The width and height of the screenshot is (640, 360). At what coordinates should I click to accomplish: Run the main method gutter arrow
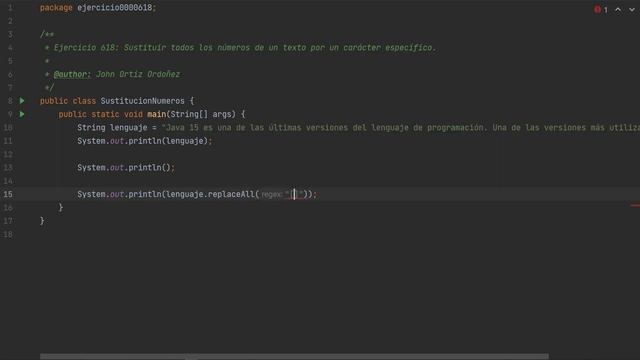click(x=22, y=114)
